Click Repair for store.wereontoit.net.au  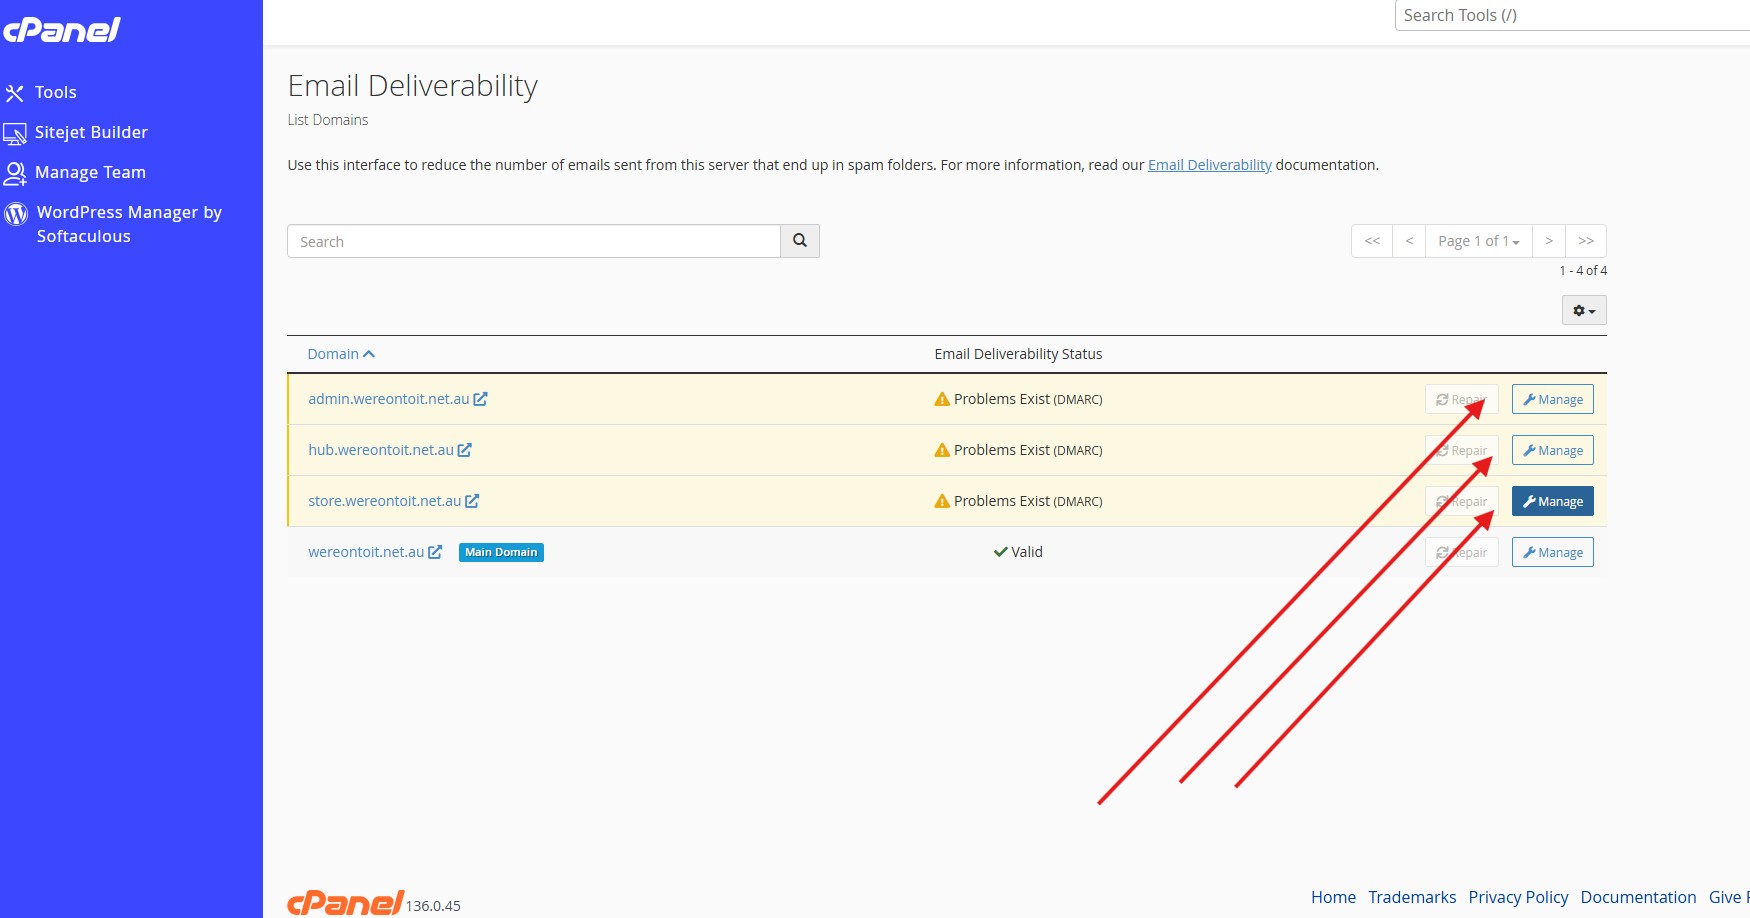click(1461, 501)
